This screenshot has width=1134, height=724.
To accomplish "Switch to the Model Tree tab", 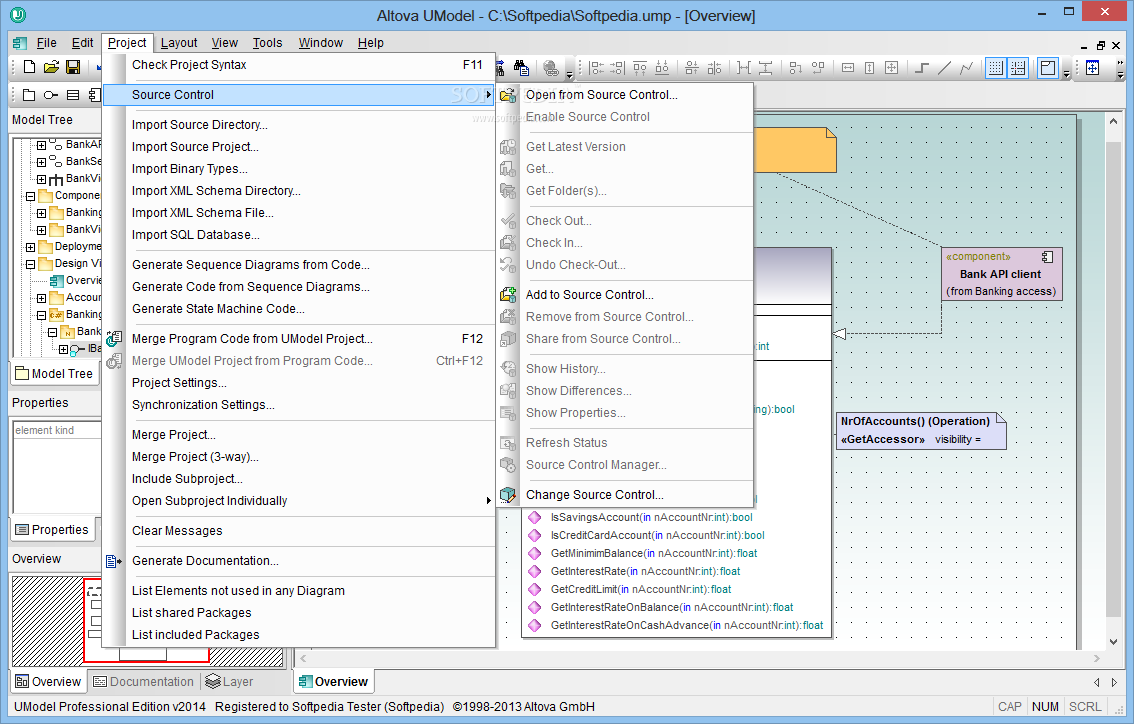I will tap(54, 373).
